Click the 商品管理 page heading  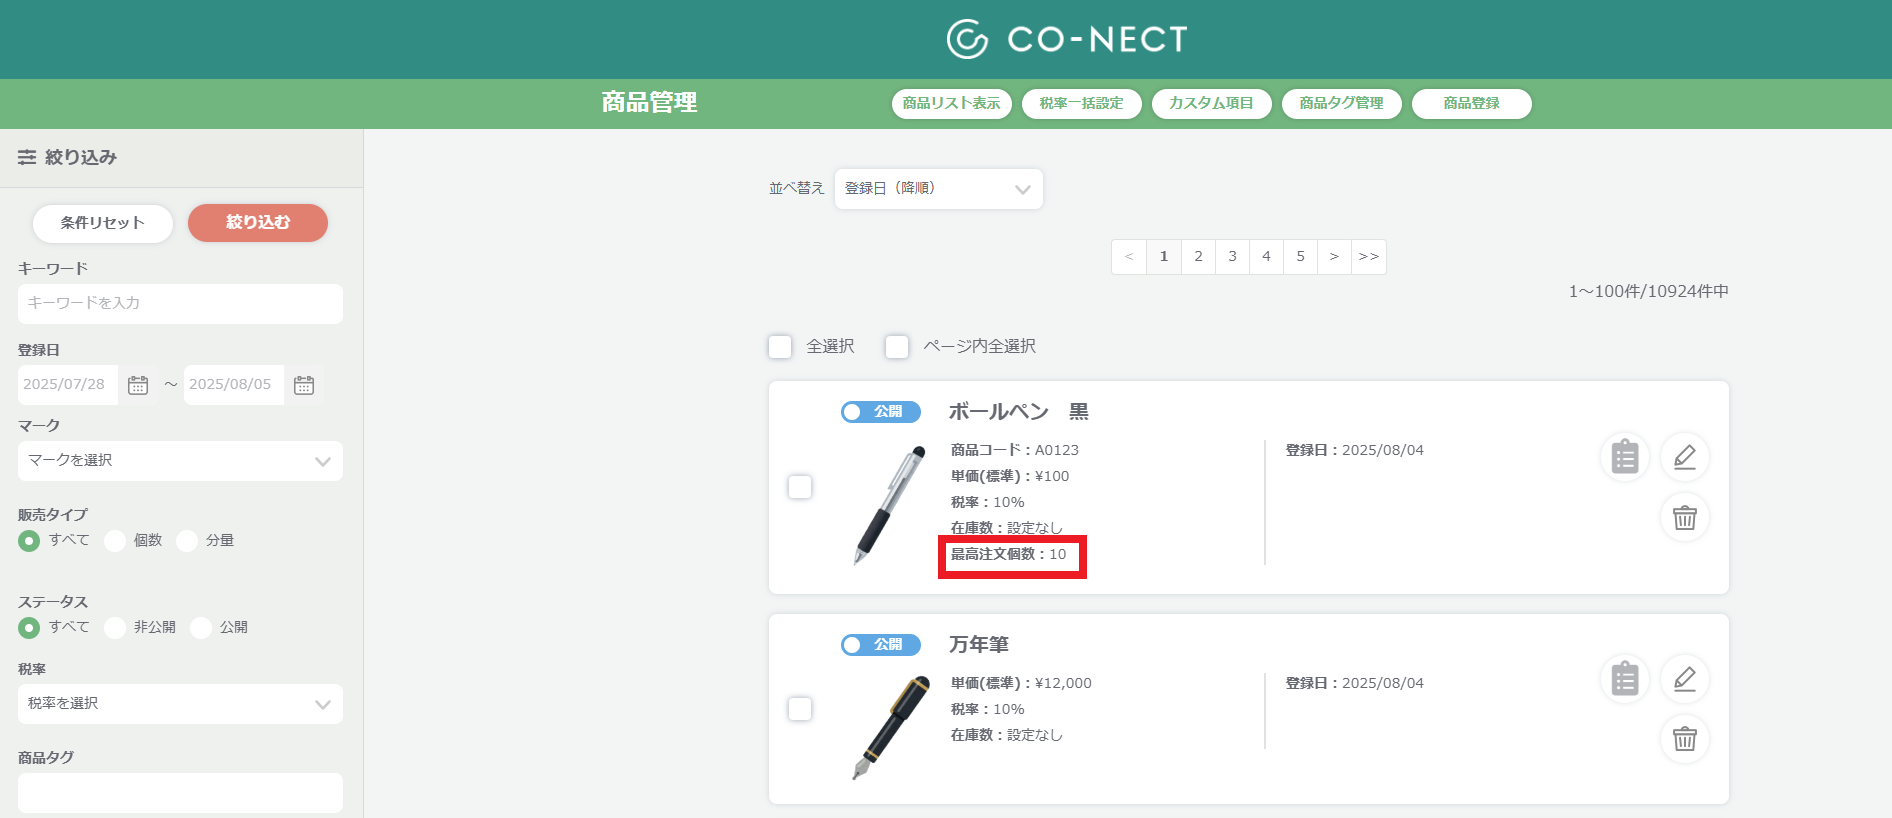[x=650, y=103]
